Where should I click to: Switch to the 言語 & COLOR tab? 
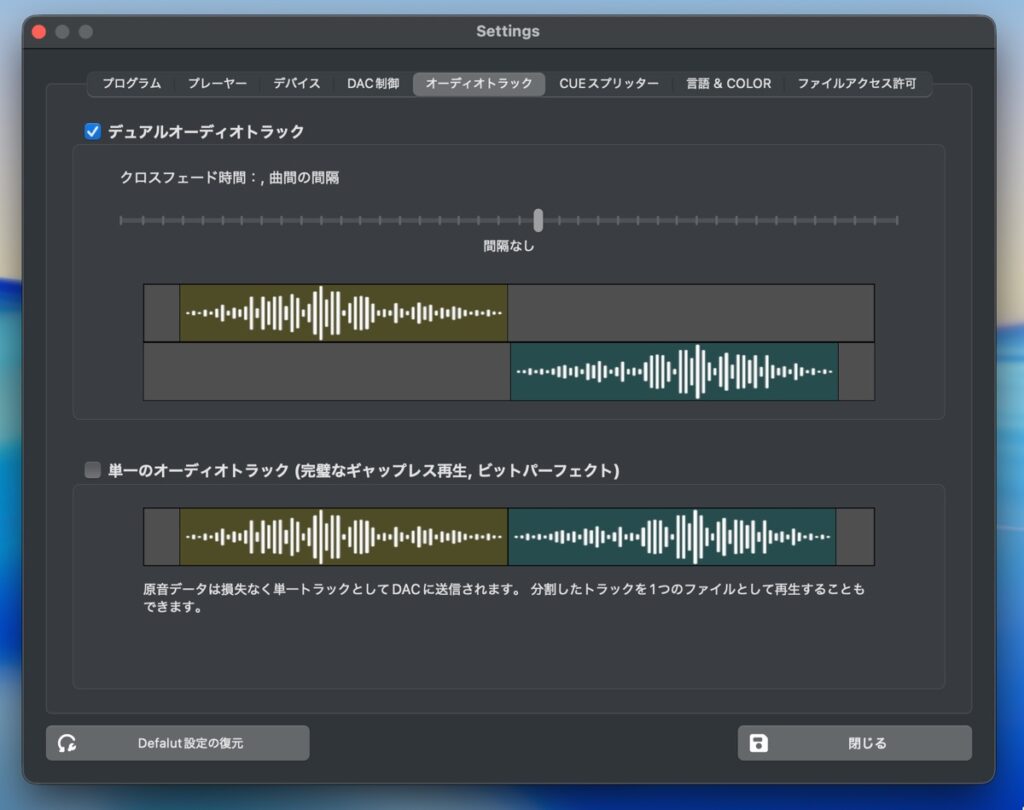728,84
